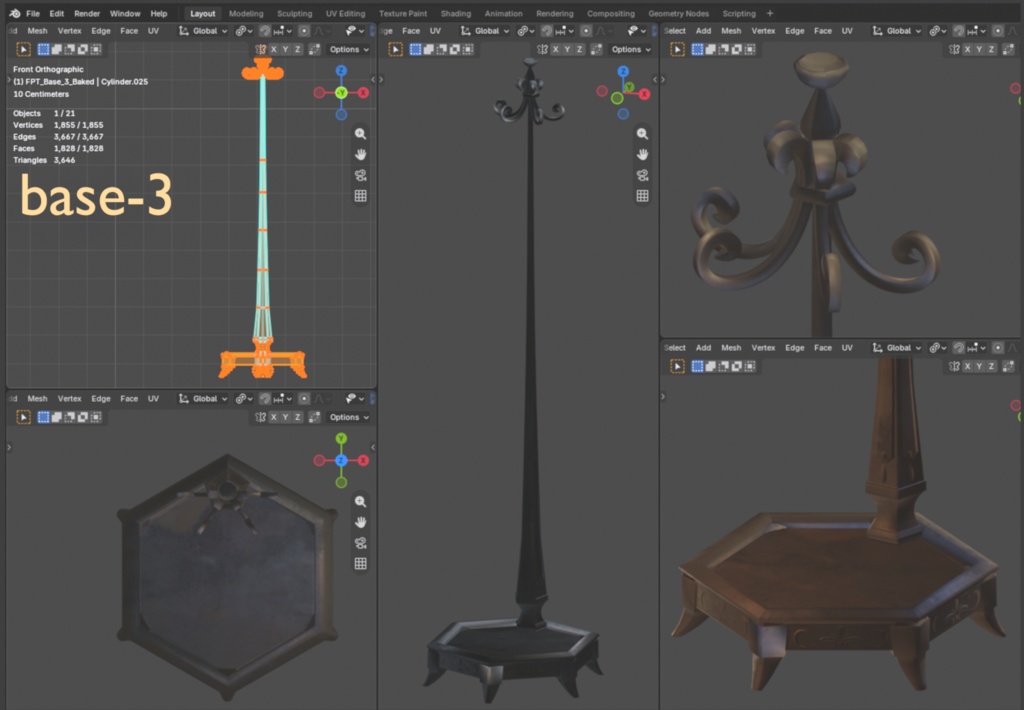Open the pivot point dropdown in the tall coat-stand header

click(x=526, y=31)
